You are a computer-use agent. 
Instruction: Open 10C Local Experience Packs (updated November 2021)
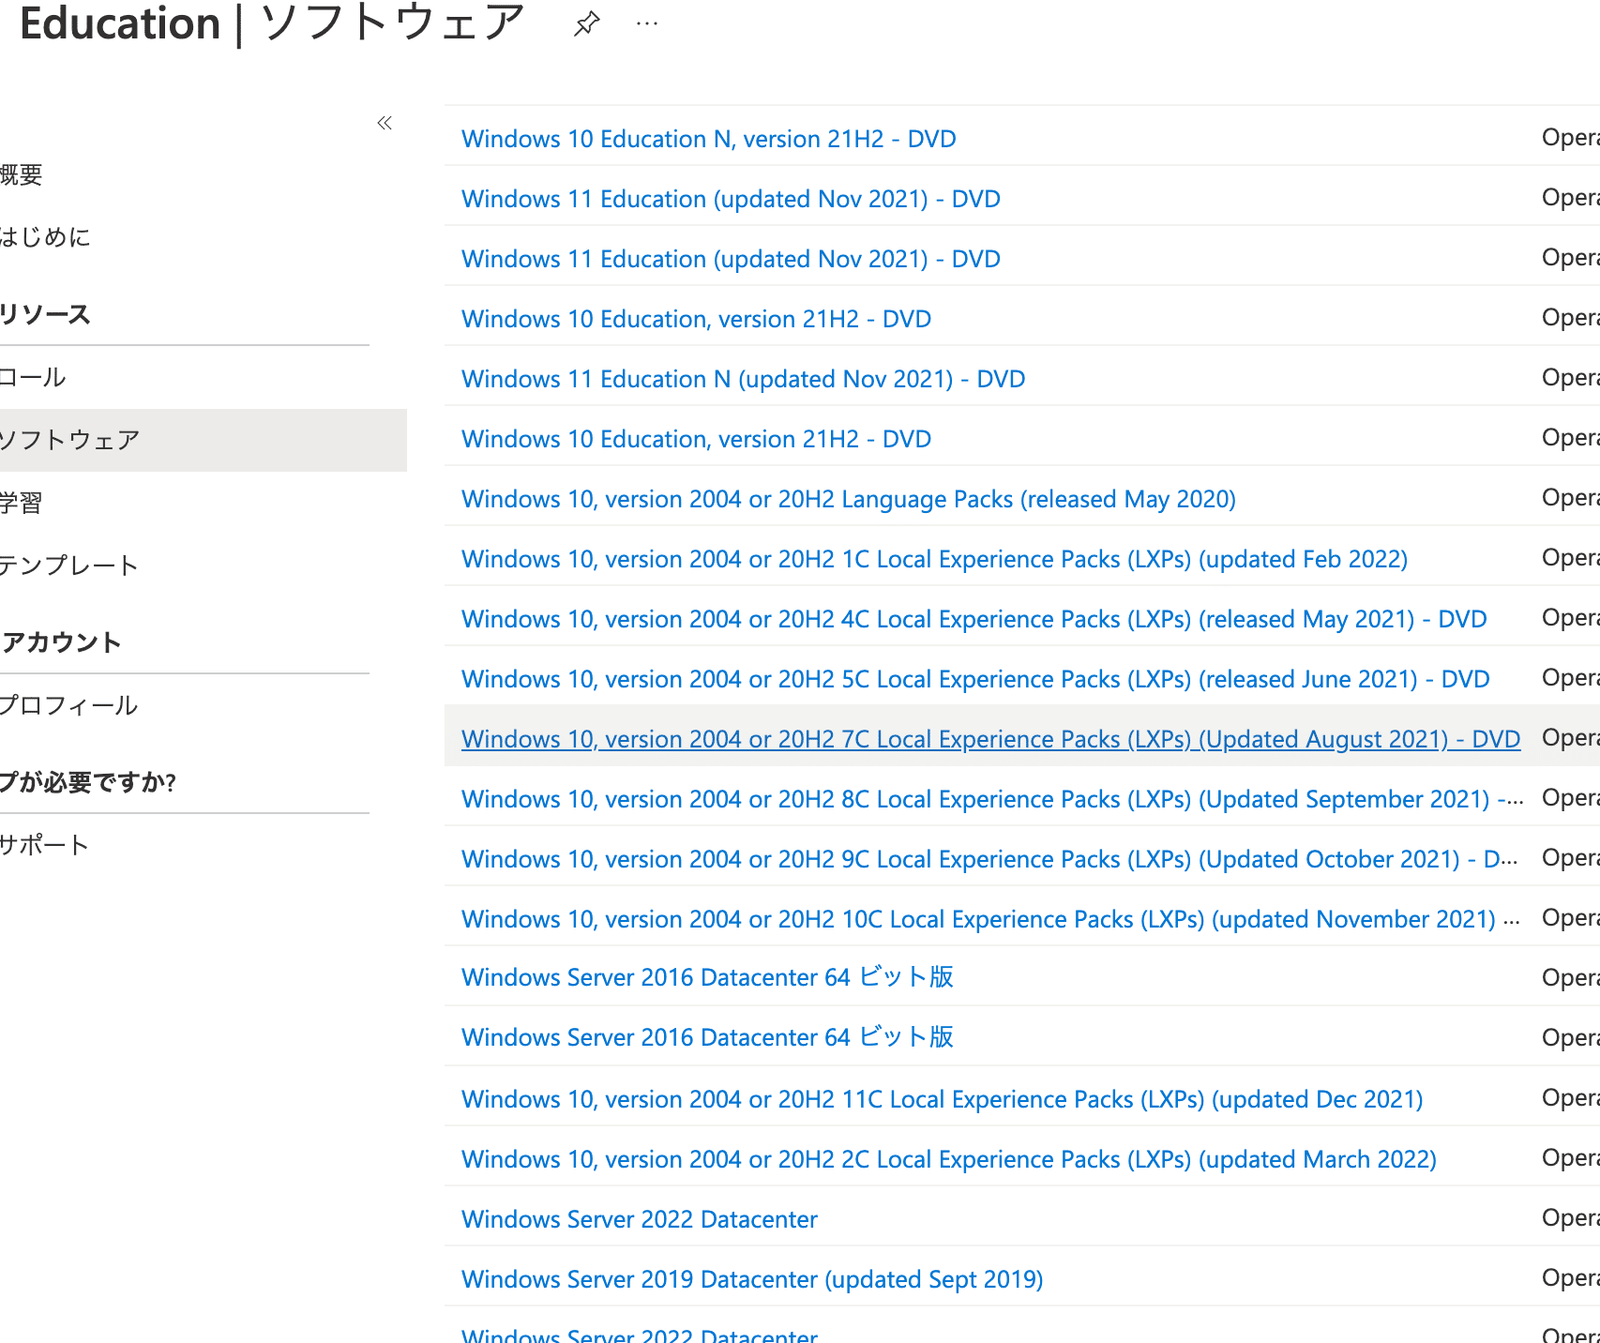[990, 919]
